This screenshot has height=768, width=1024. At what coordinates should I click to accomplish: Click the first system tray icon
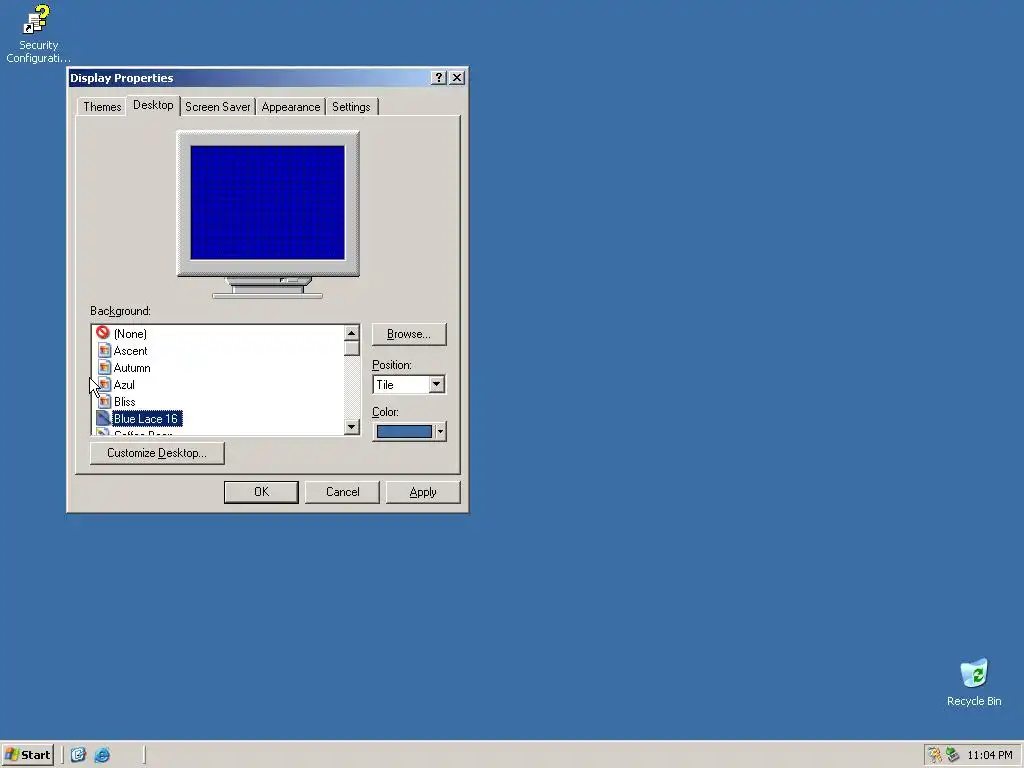coord(935,755)
